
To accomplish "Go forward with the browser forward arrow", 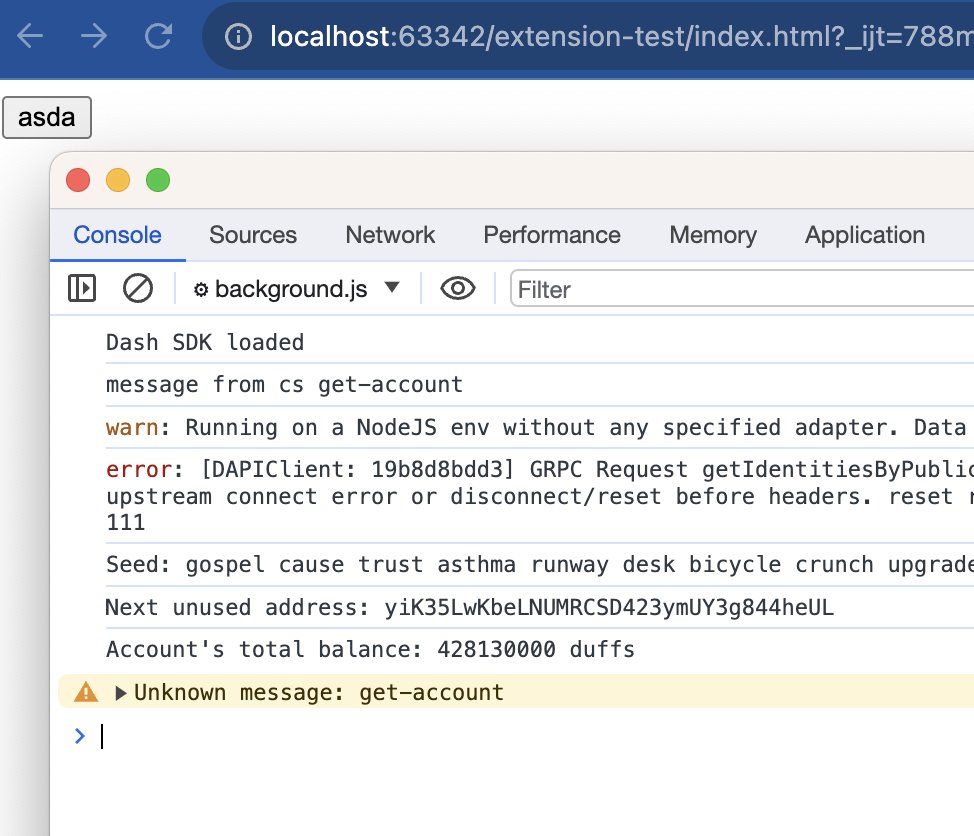I will tap(94, 35).
